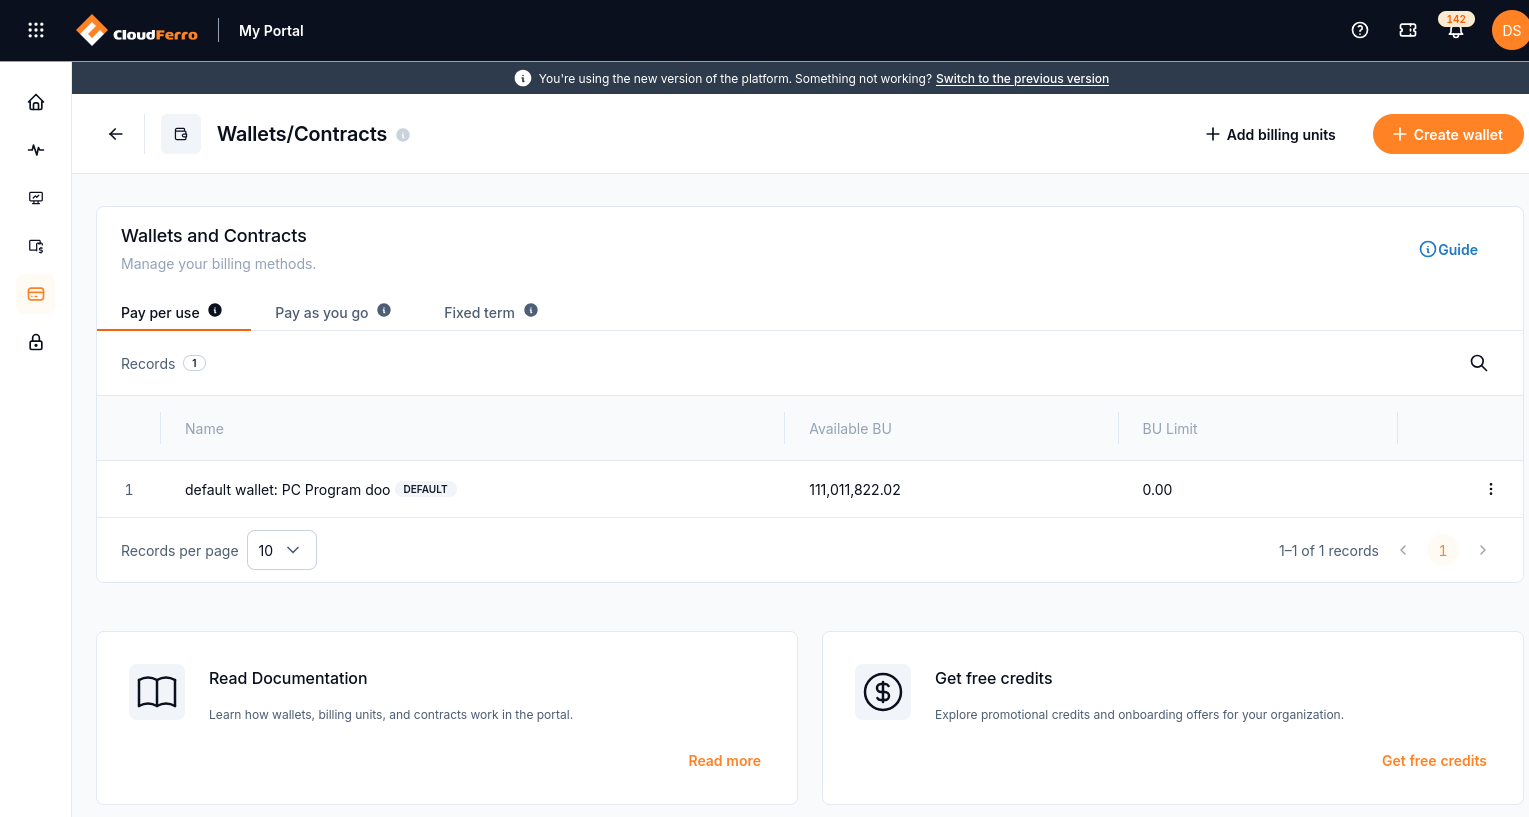Click the CloudFerro logo
The height and width of the screenshot is (817, 1529).
(x=137, y=31)
